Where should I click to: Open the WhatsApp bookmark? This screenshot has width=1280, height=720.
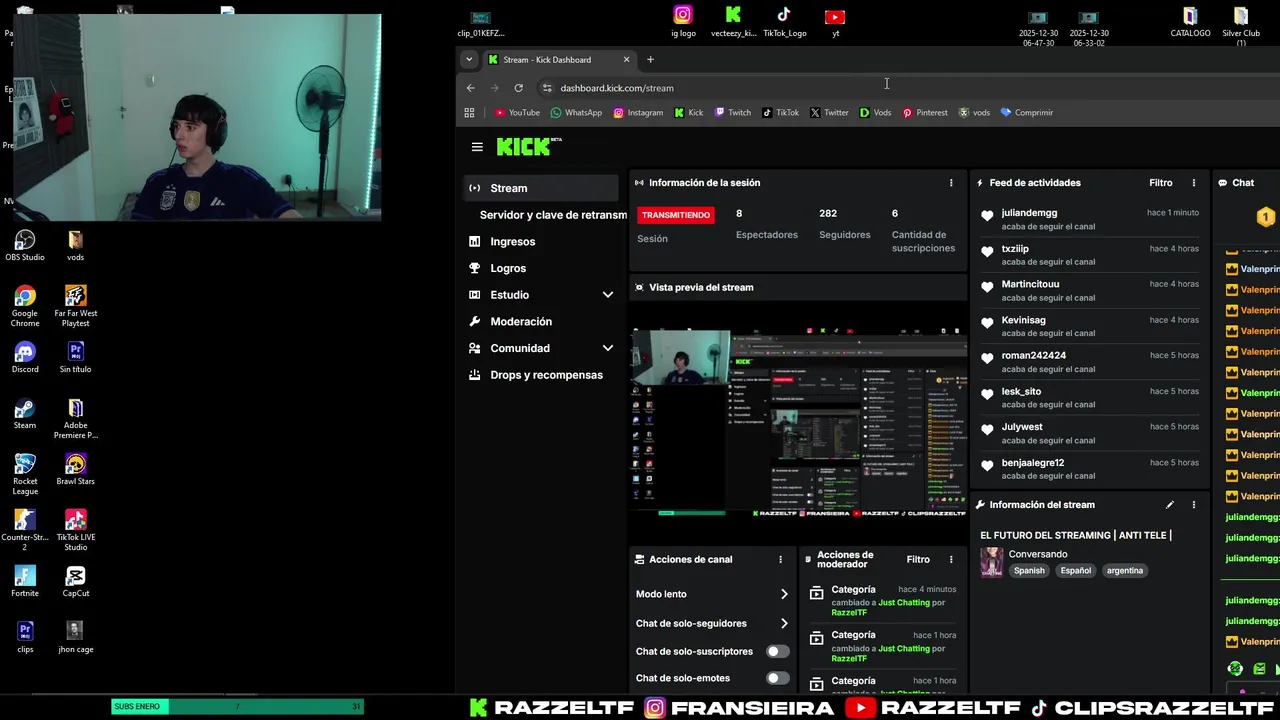(x=576, y=113)
